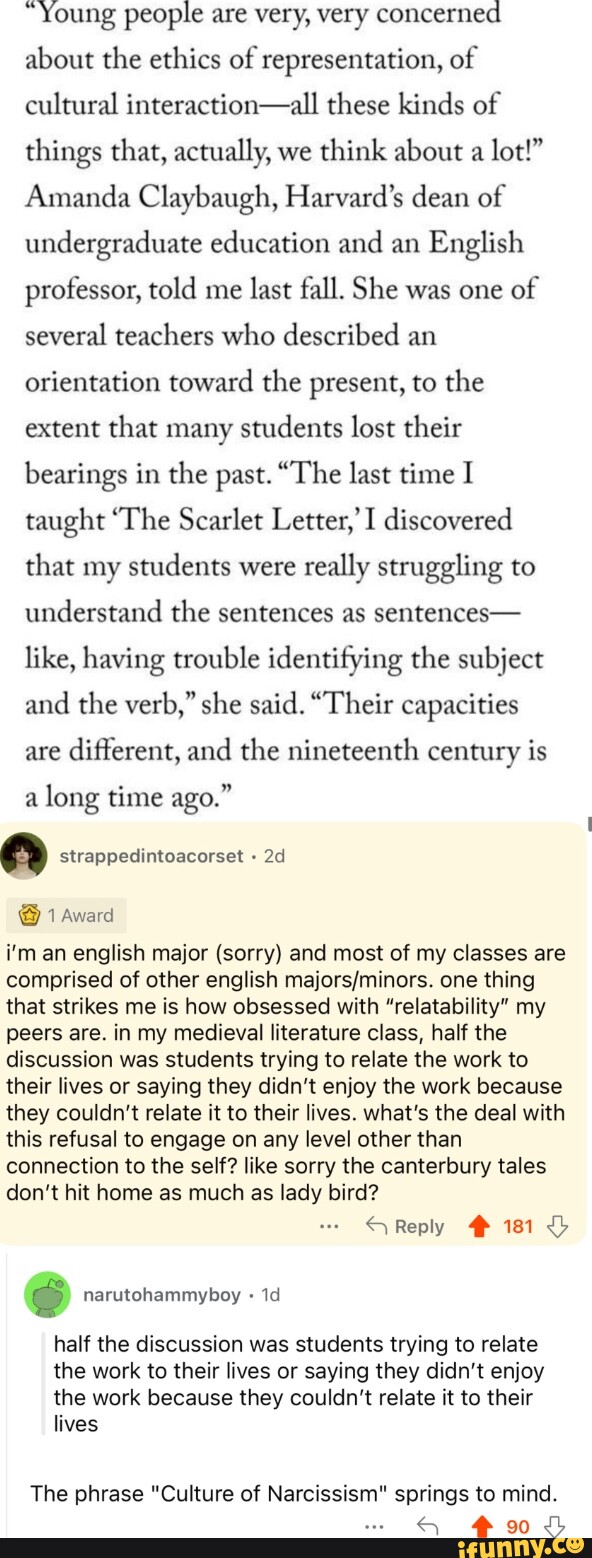Click the 1d timestamp on the reply

pos(270,1295)
